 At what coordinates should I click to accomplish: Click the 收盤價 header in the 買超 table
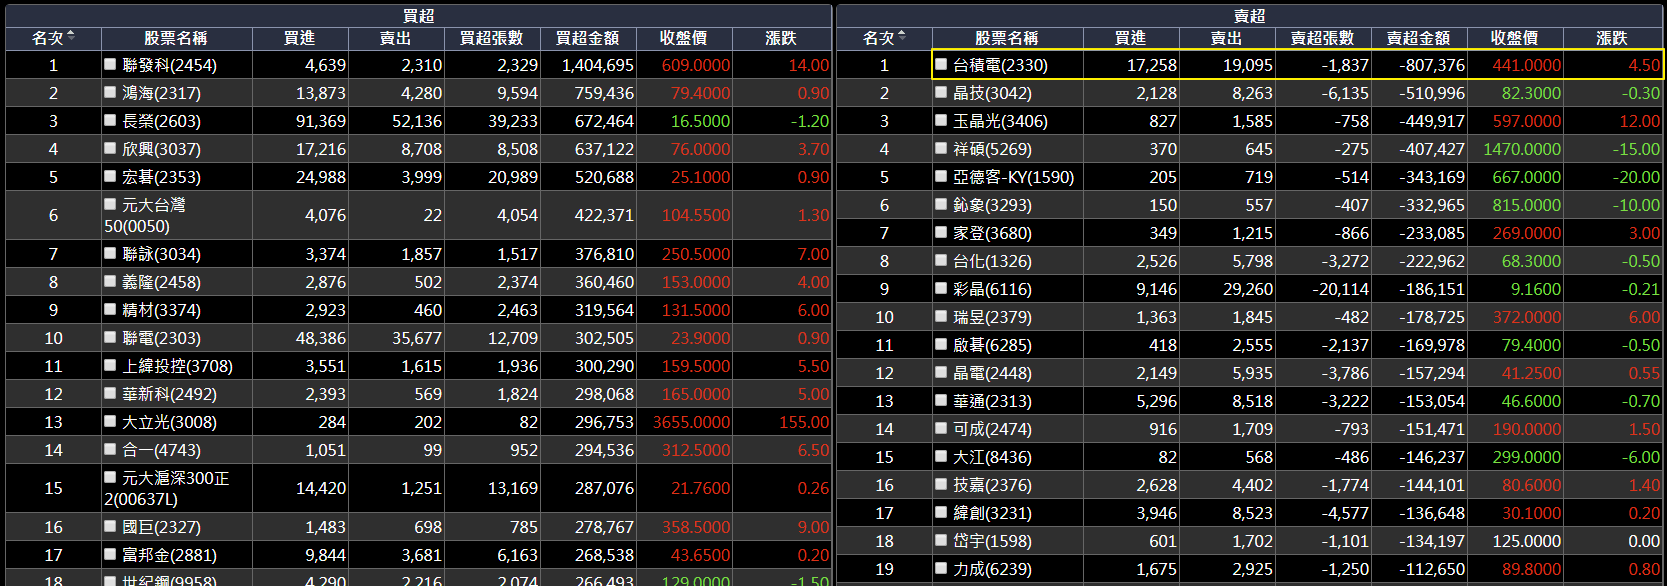(x=683, y=38)
